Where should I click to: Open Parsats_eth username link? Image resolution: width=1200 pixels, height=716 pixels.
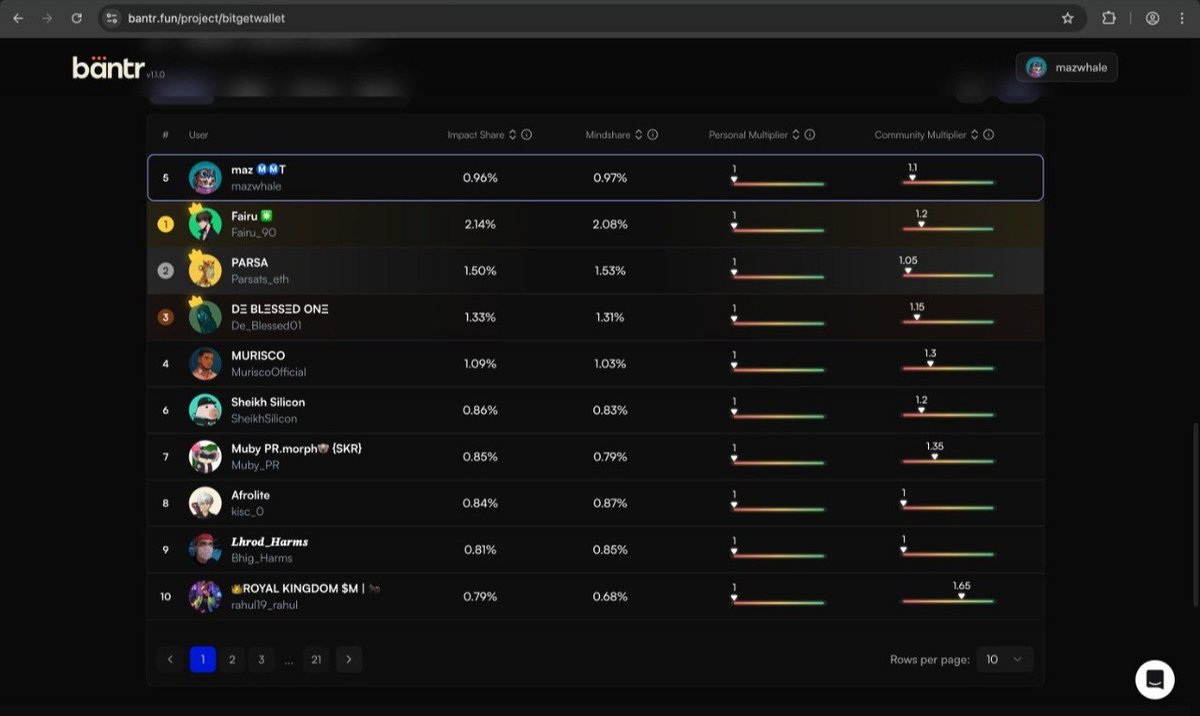tap(260, 279)
